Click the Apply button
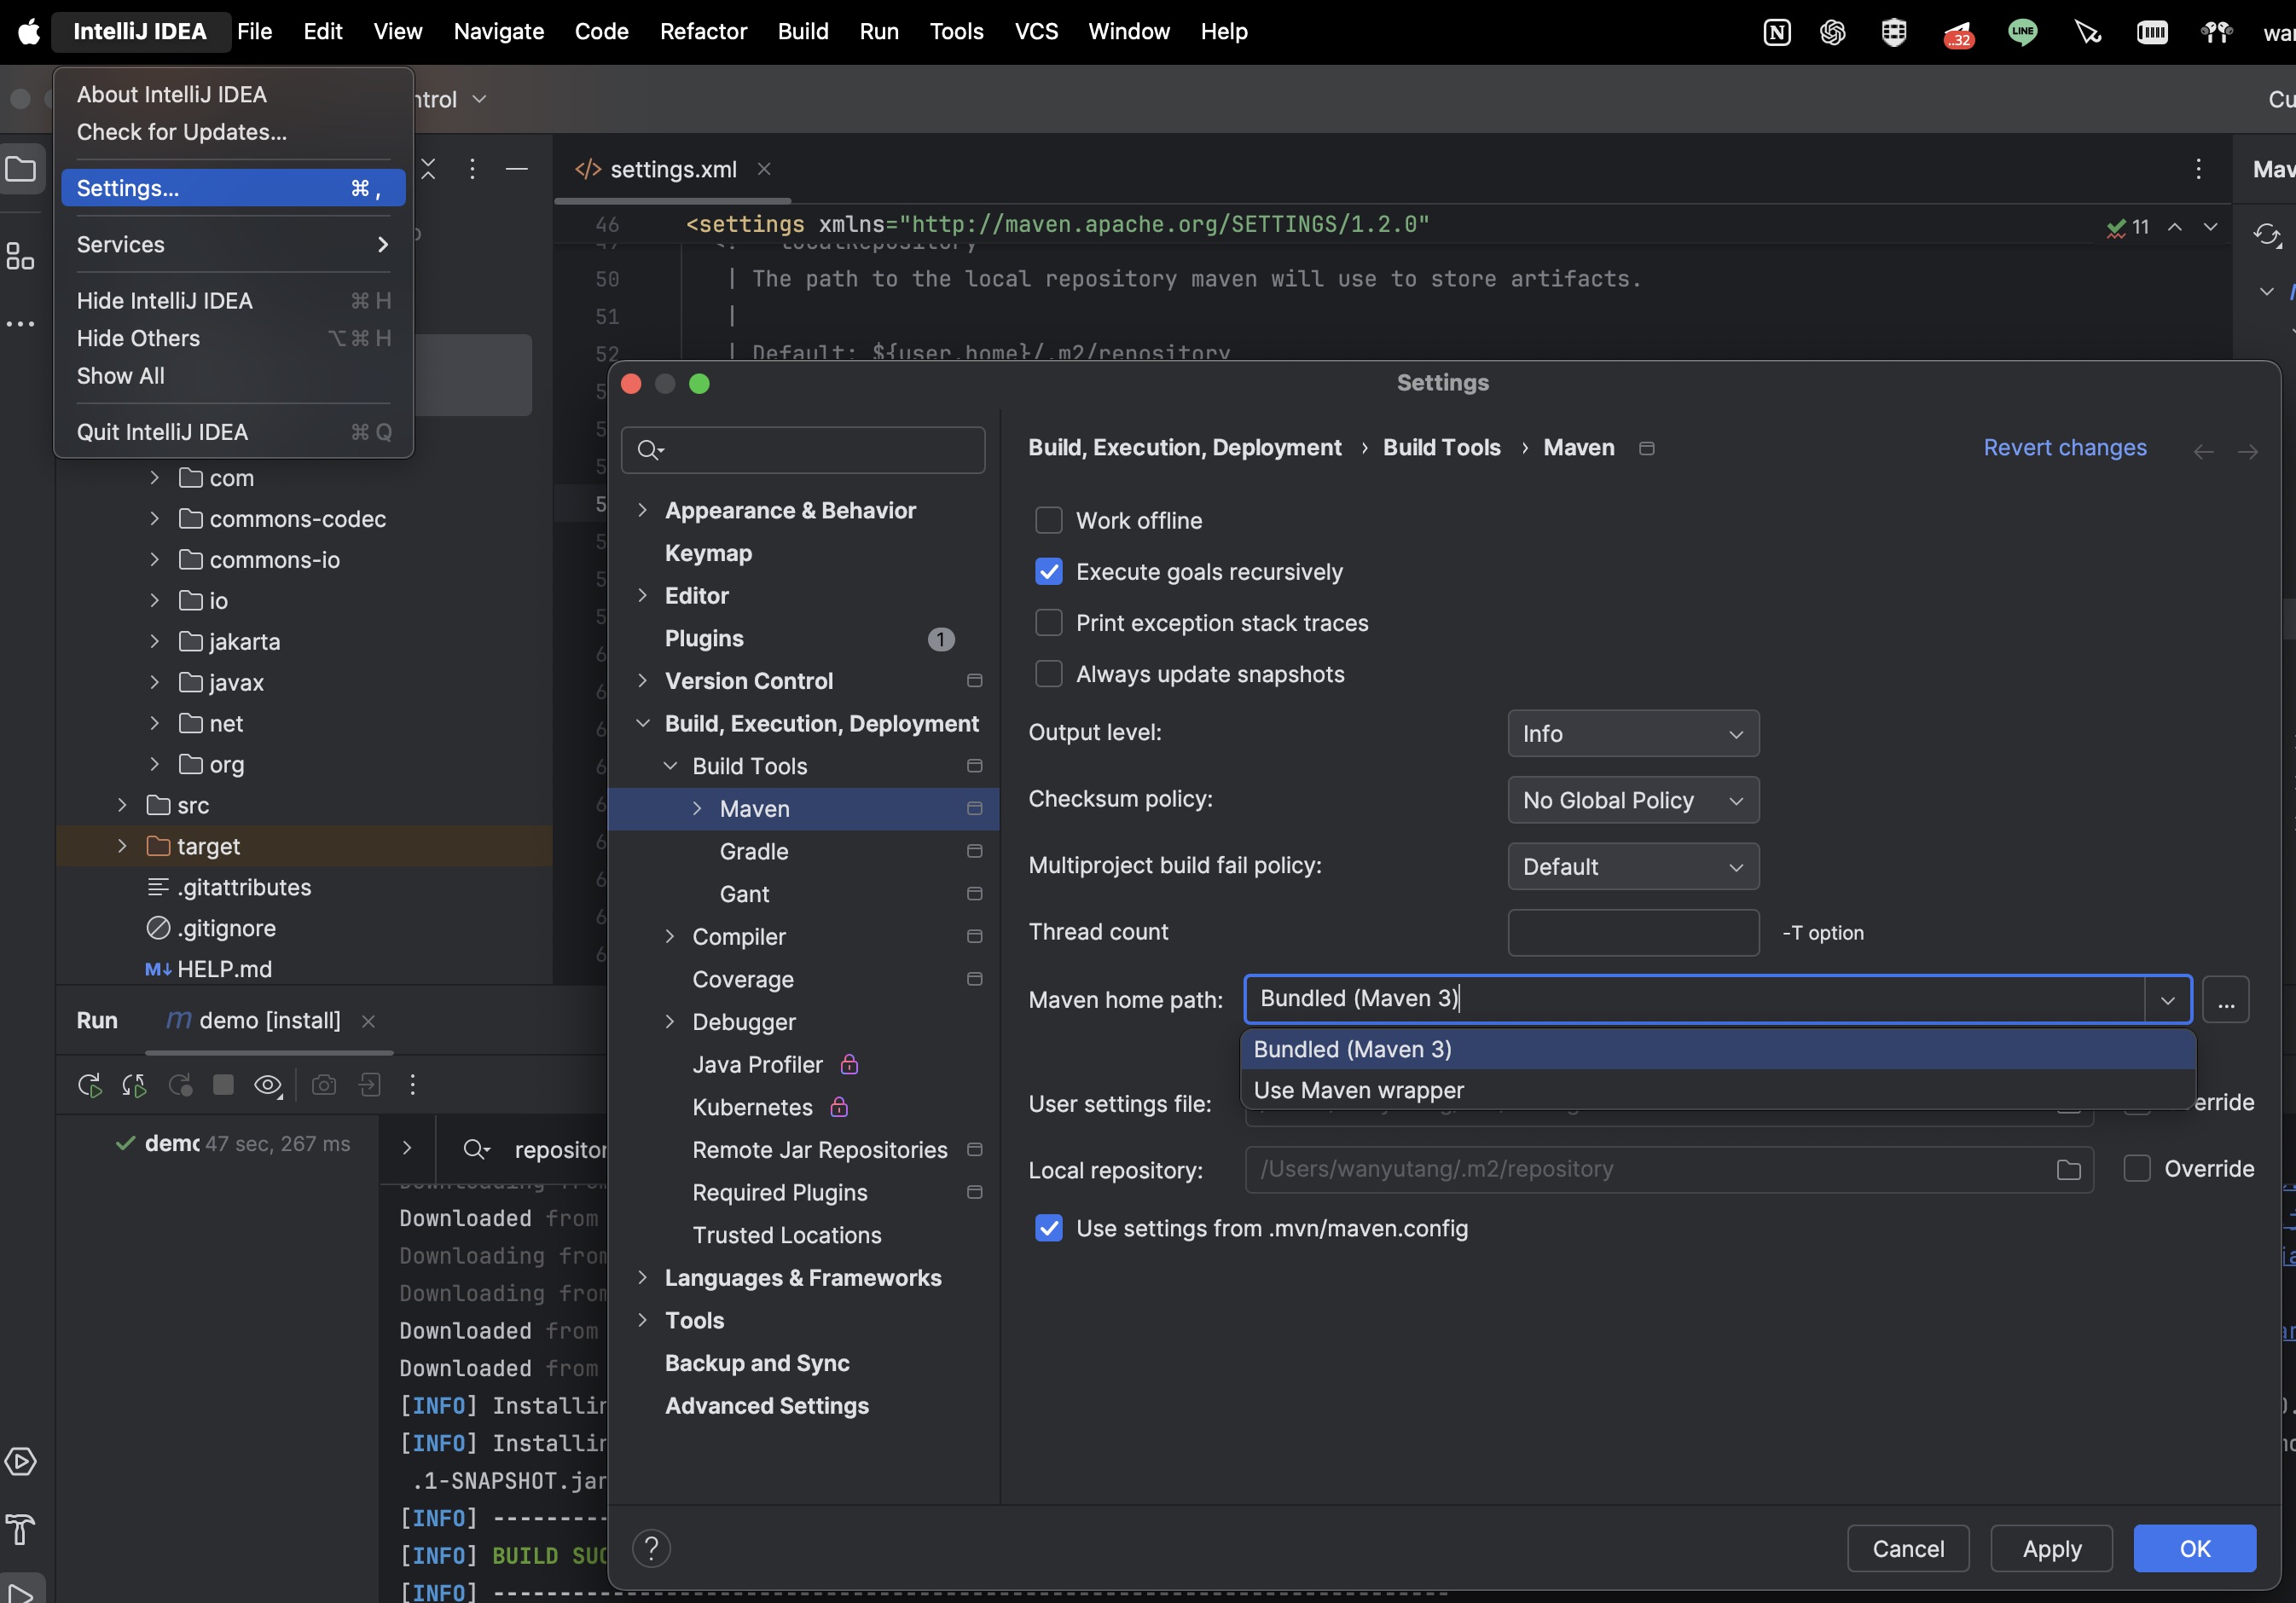The width and height of the screenshot is (2296, 1603). tap(2051, 1549)
